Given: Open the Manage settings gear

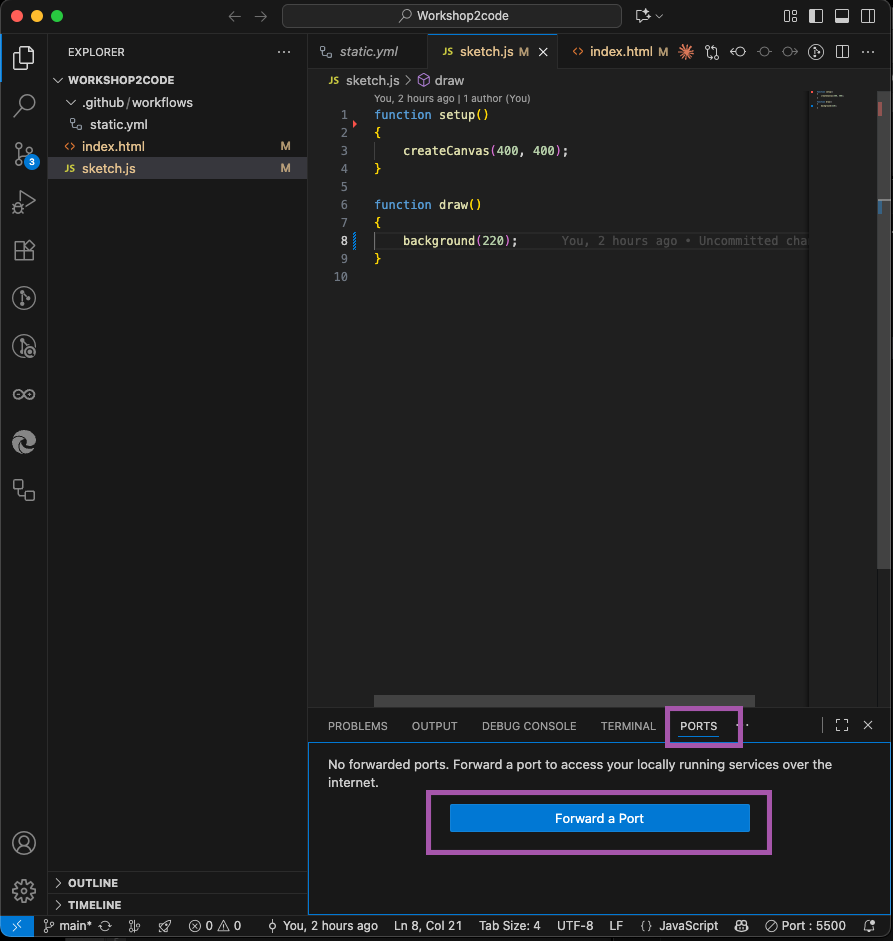Looking at the screenshot, I should click(x=24, y=891).
